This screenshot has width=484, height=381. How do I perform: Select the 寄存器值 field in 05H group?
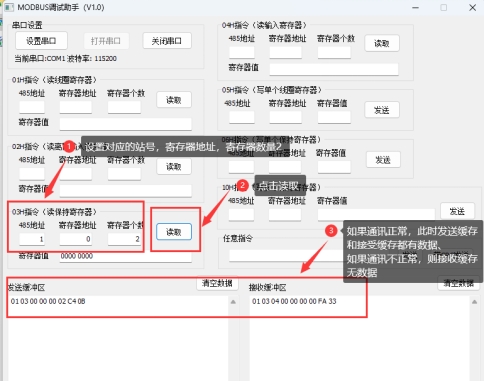click(x=334, y=117)
